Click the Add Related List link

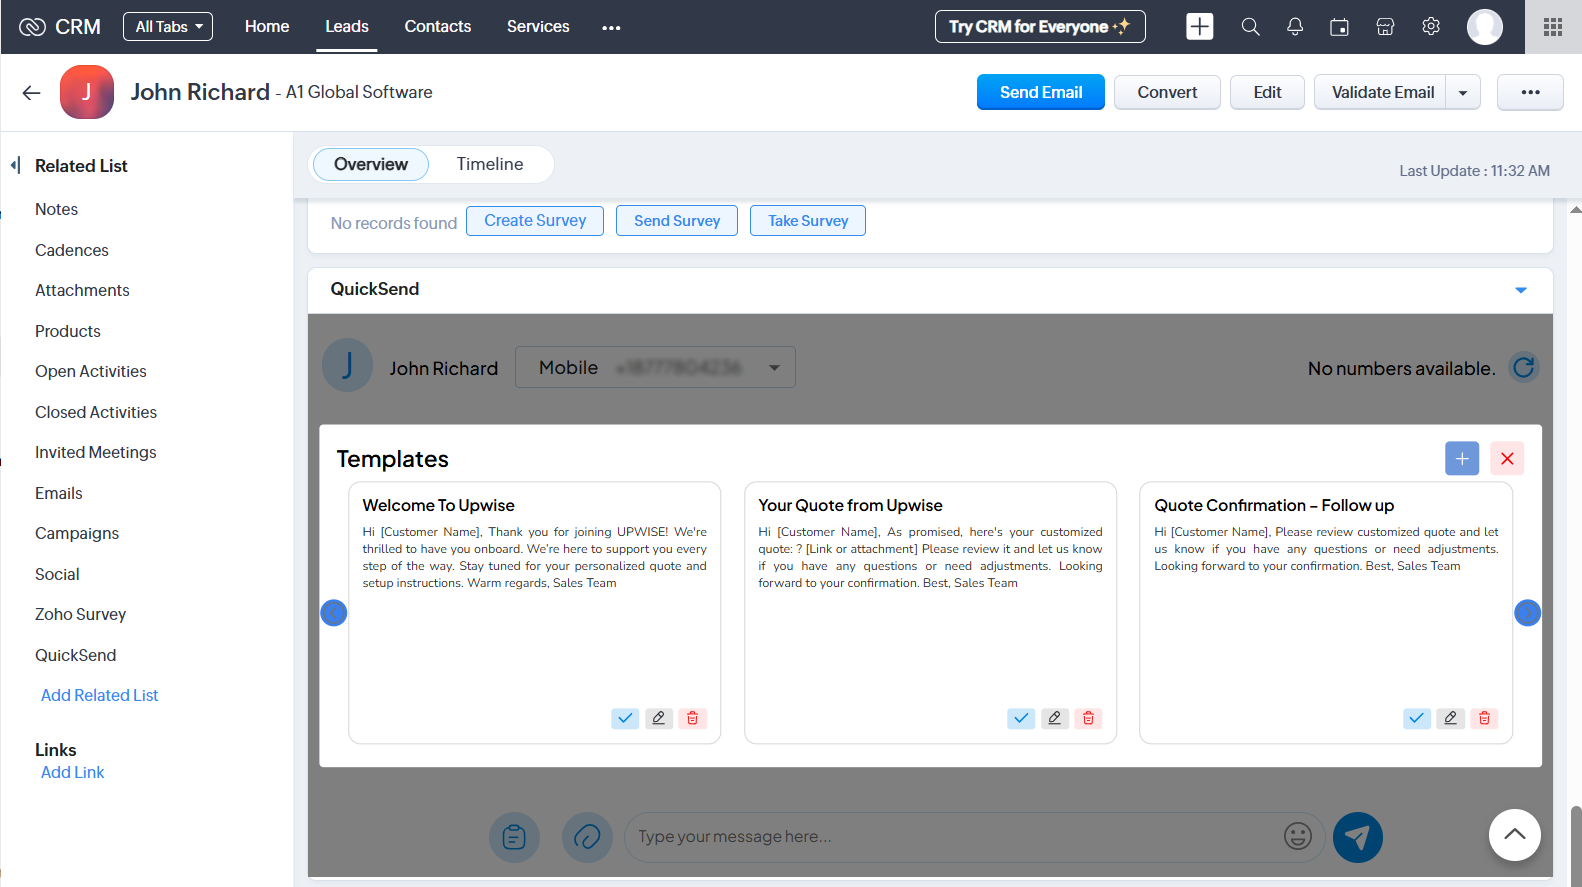click(100, 695)
